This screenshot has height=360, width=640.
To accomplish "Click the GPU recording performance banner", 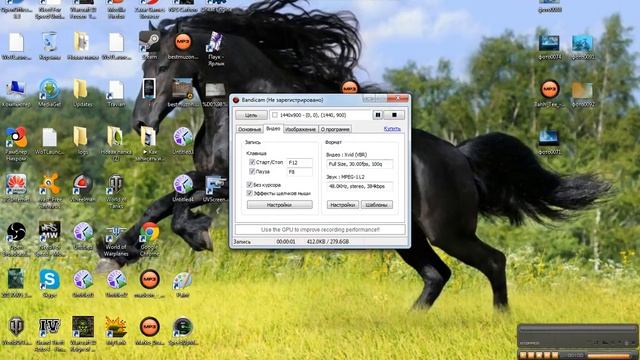I will 320,229.
